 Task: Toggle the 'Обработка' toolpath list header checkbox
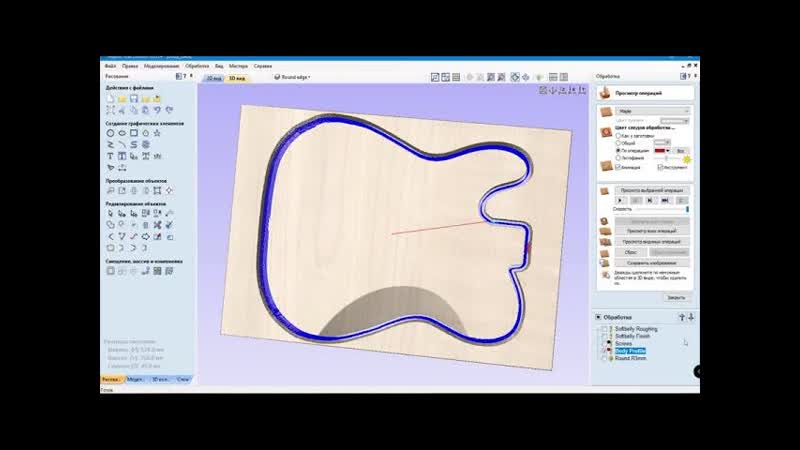pyautogui.click(x=598, y=317)
